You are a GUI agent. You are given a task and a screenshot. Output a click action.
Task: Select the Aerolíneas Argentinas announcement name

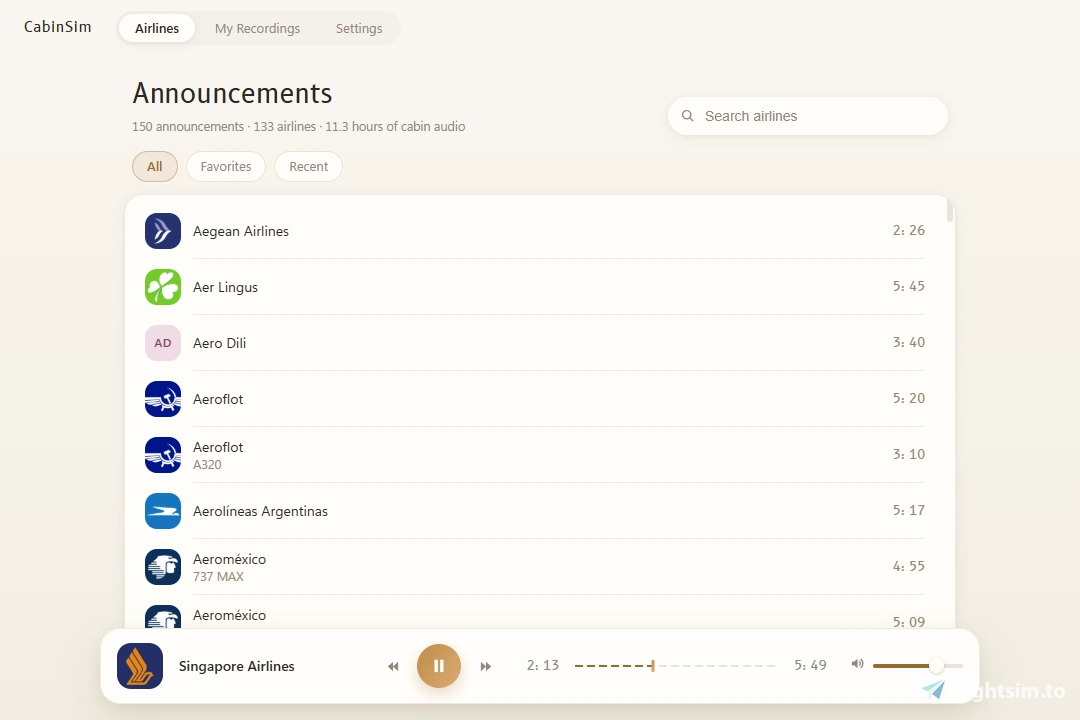260,511
